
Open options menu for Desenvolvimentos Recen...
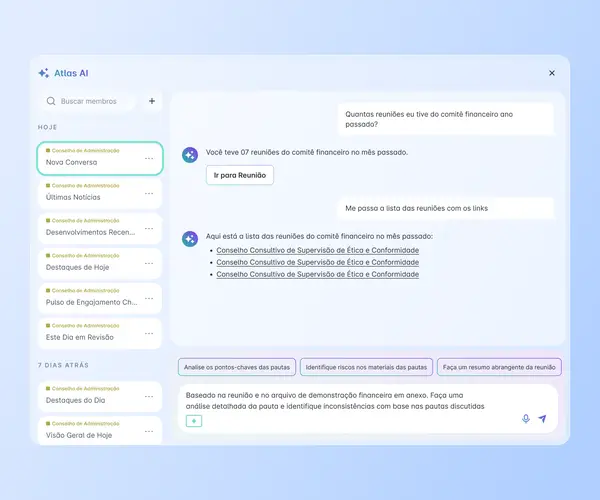(149, 228)
